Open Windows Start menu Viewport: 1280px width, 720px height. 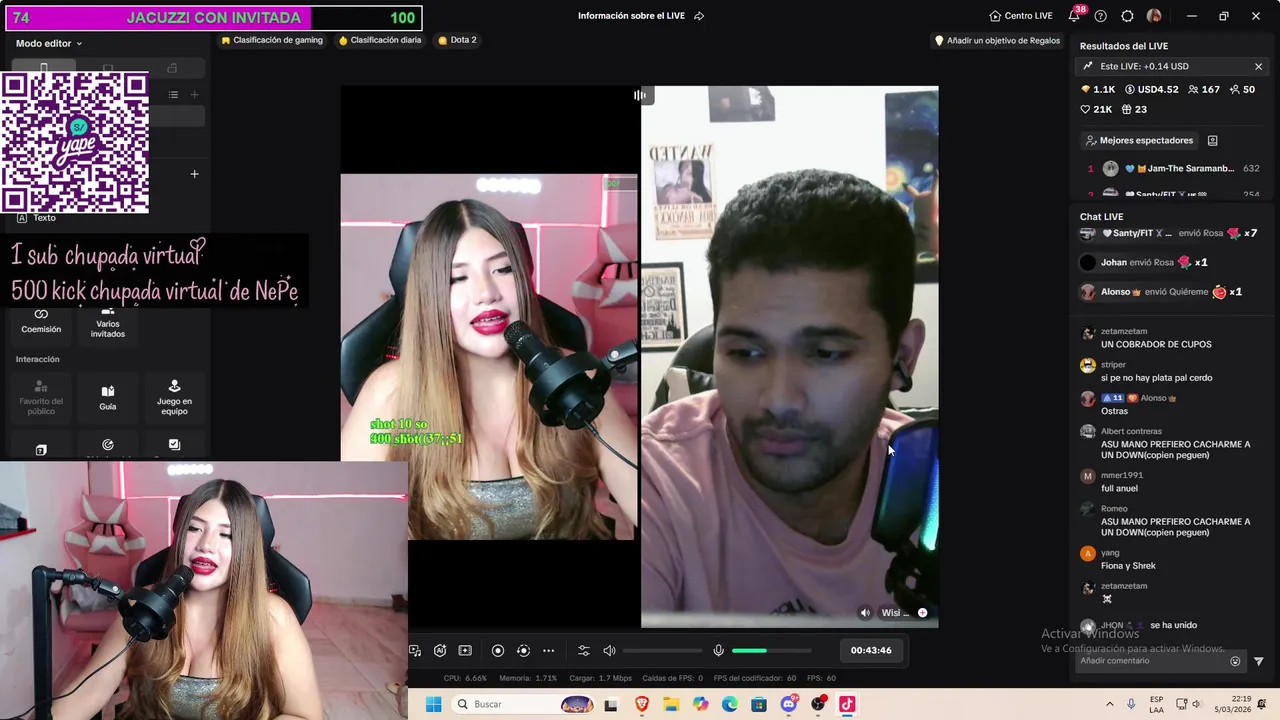pyautogui.click(x=434, y=704)
